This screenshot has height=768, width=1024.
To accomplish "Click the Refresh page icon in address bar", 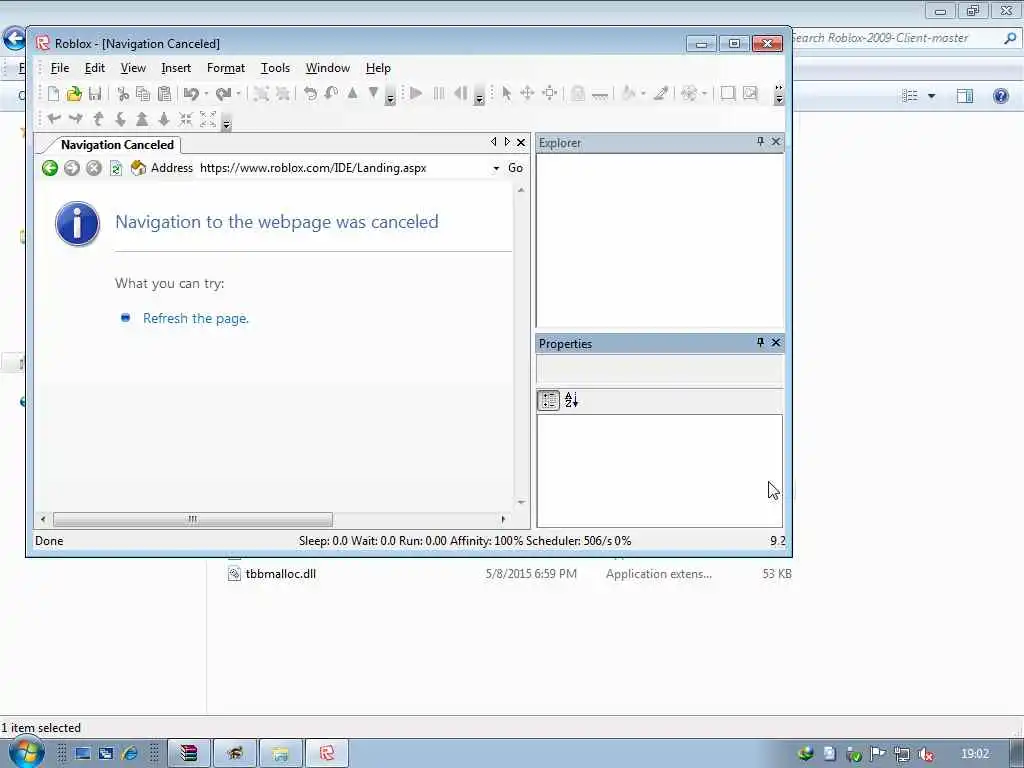I will [116, 168].
